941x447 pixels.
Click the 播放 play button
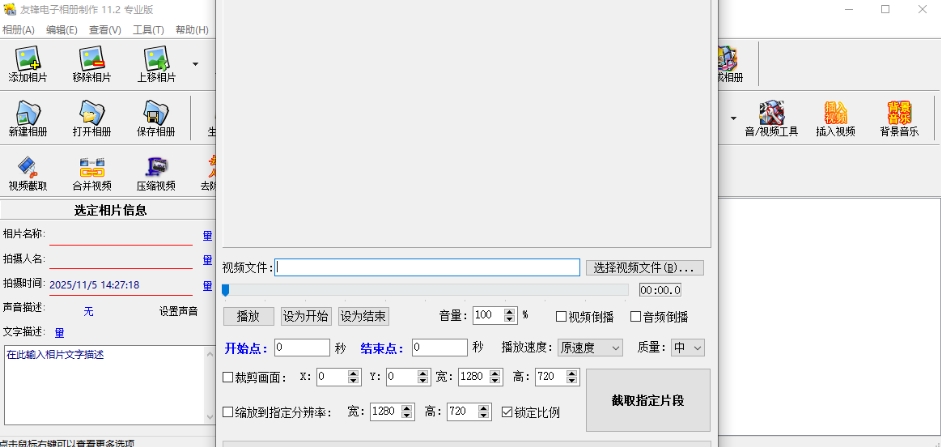point(248,316)
